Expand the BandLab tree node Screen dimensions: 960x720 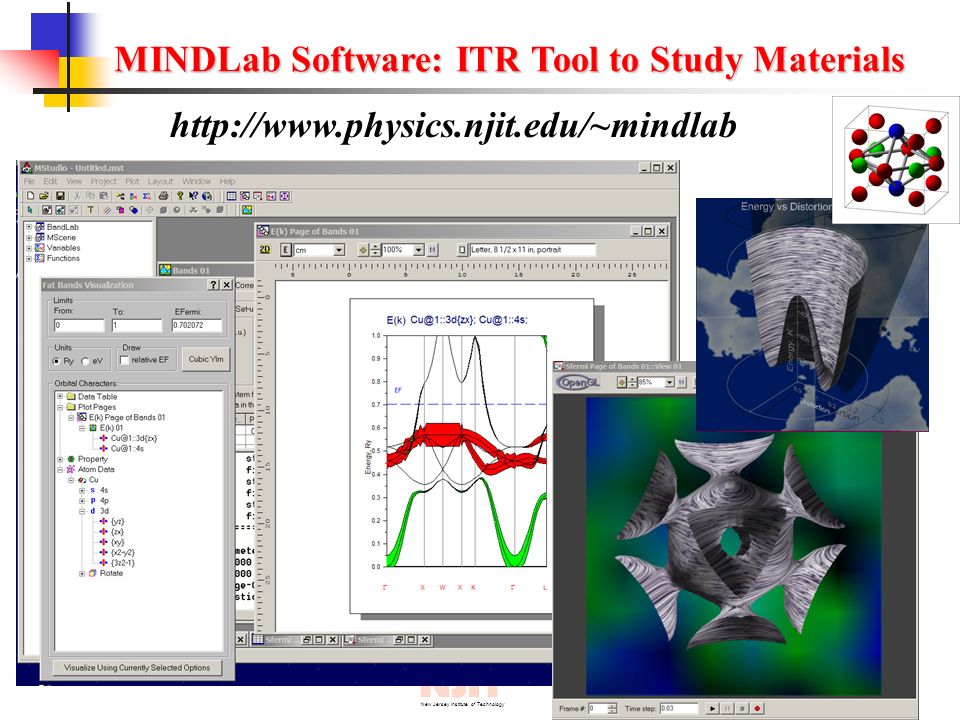pos(28,227)
